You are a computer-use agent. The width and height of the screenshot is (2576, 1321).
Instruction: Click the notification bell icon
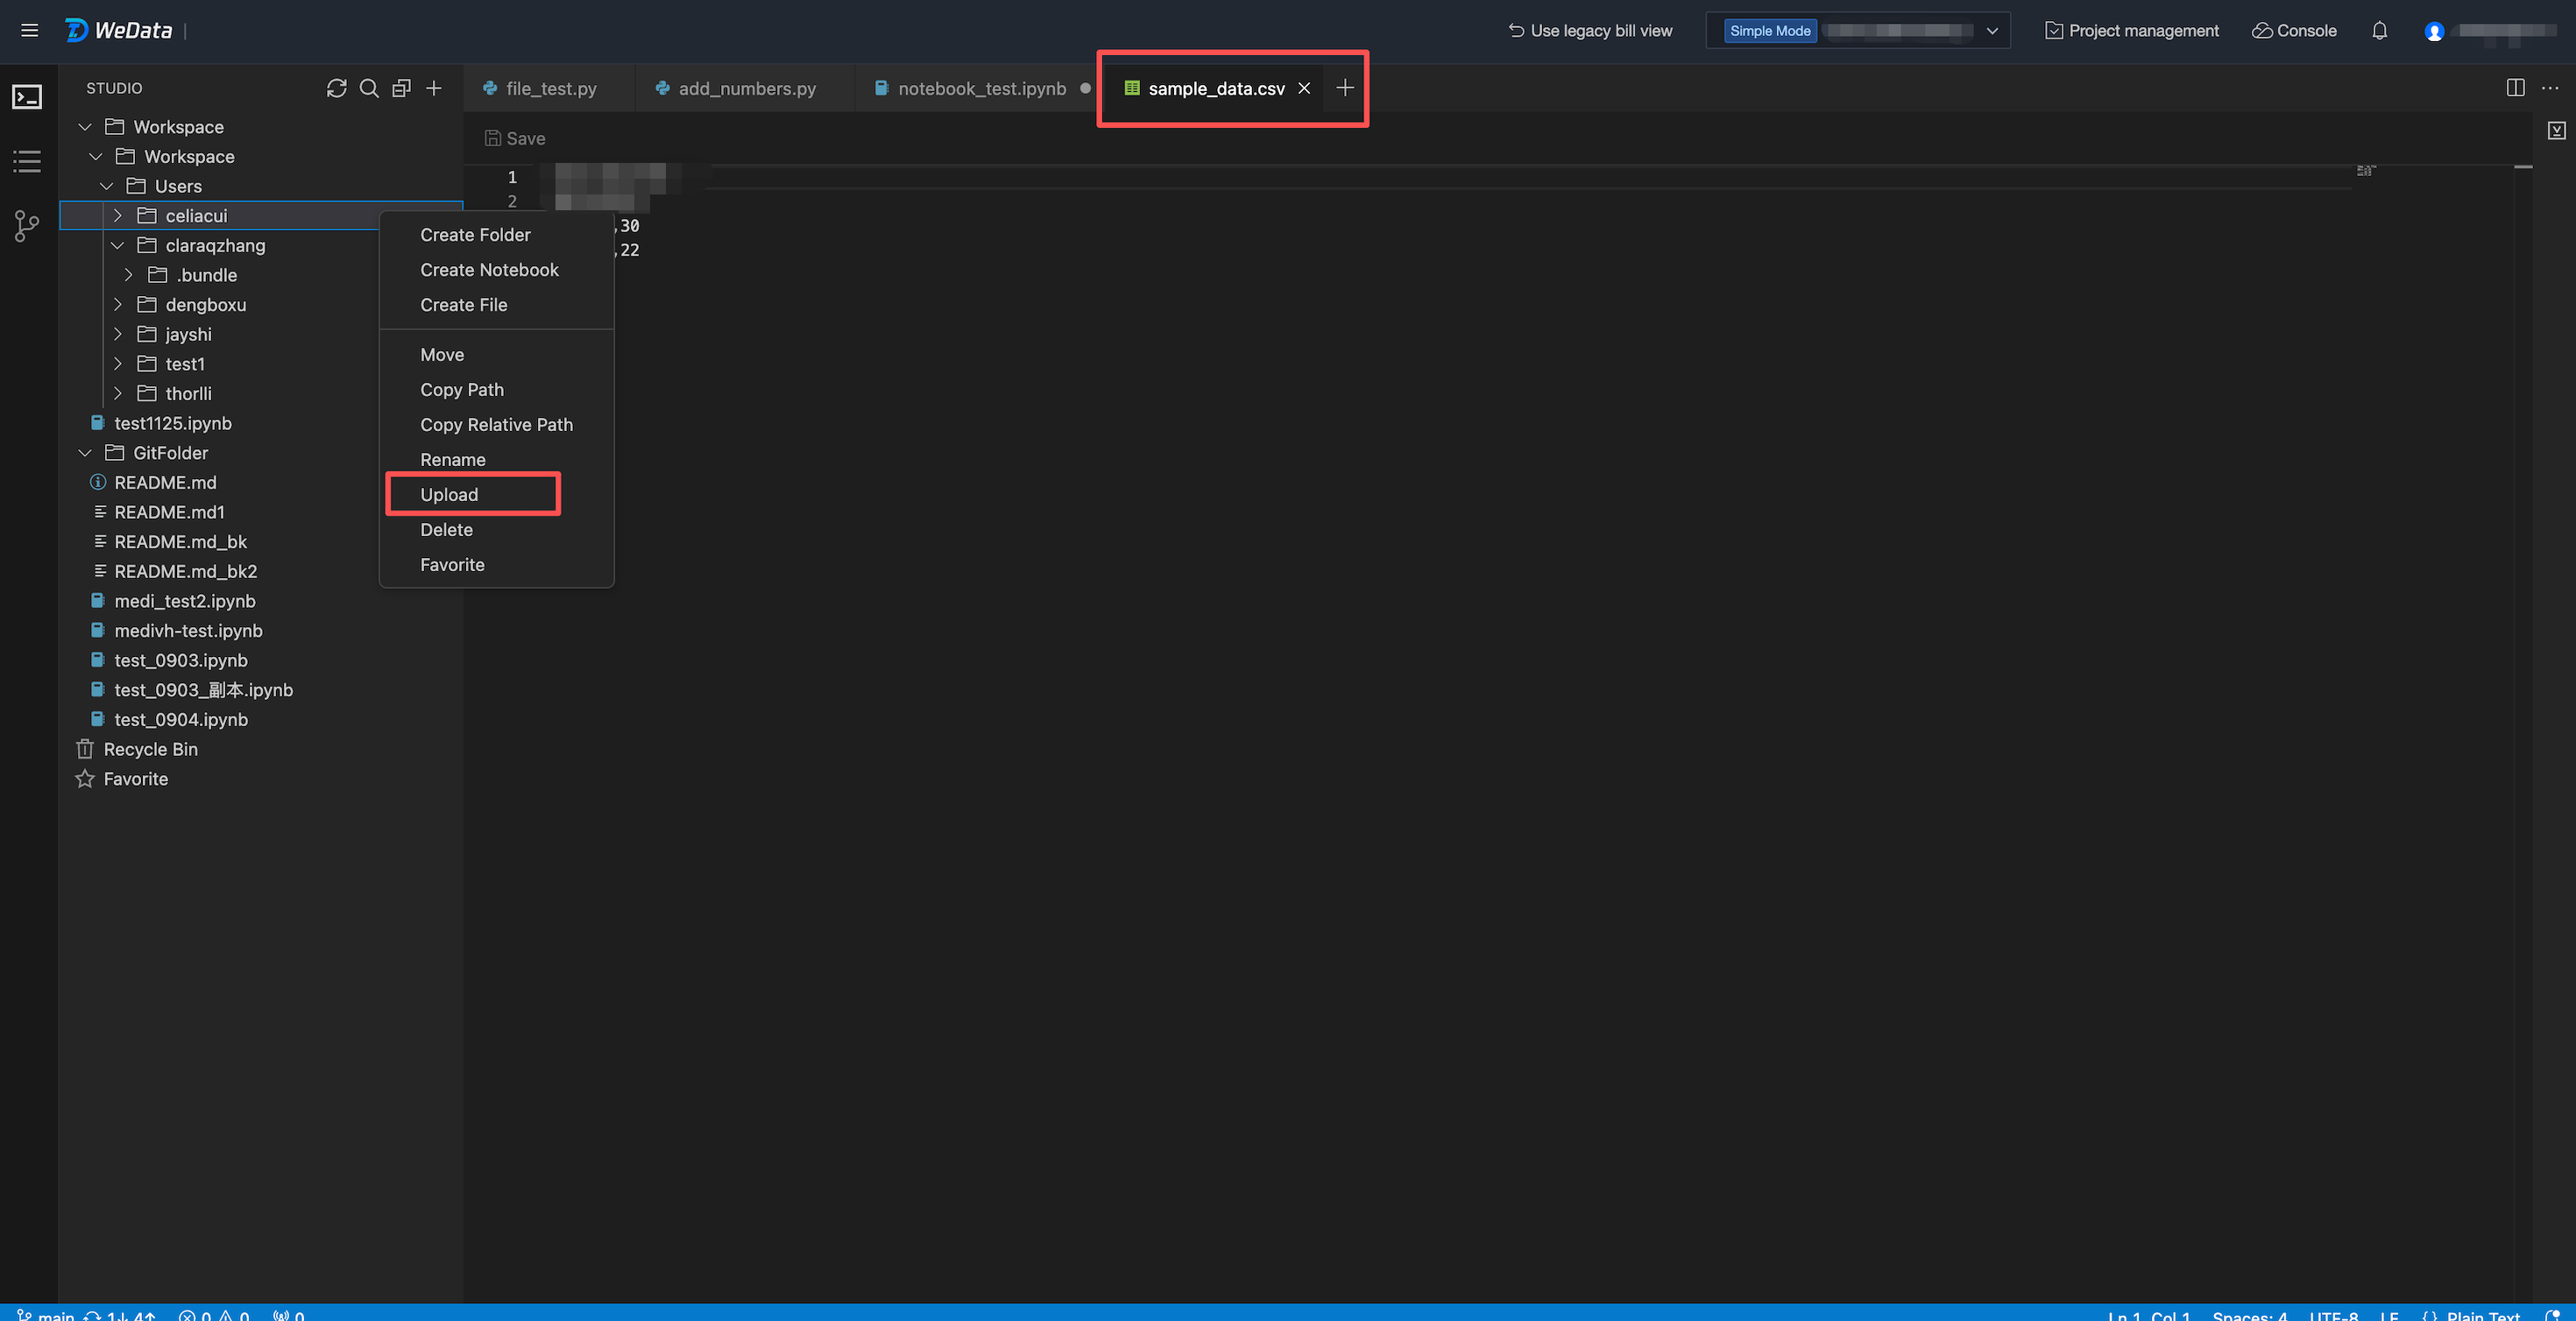click(x=2379, y=31)
